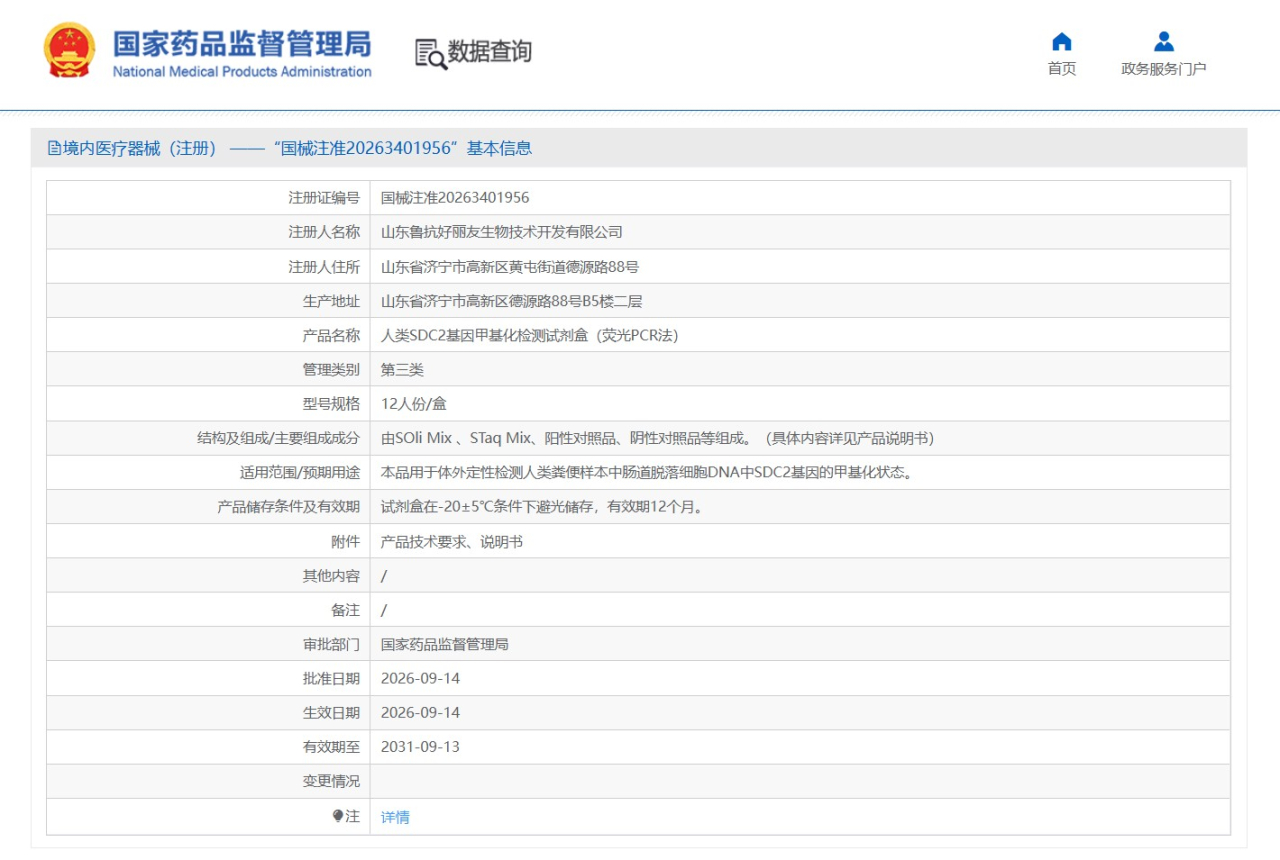Image resolution: width=1280 pixels, height=860 pixels.
Task: Click the 注册人住所 label cell
Action: [x=208, y=266]
